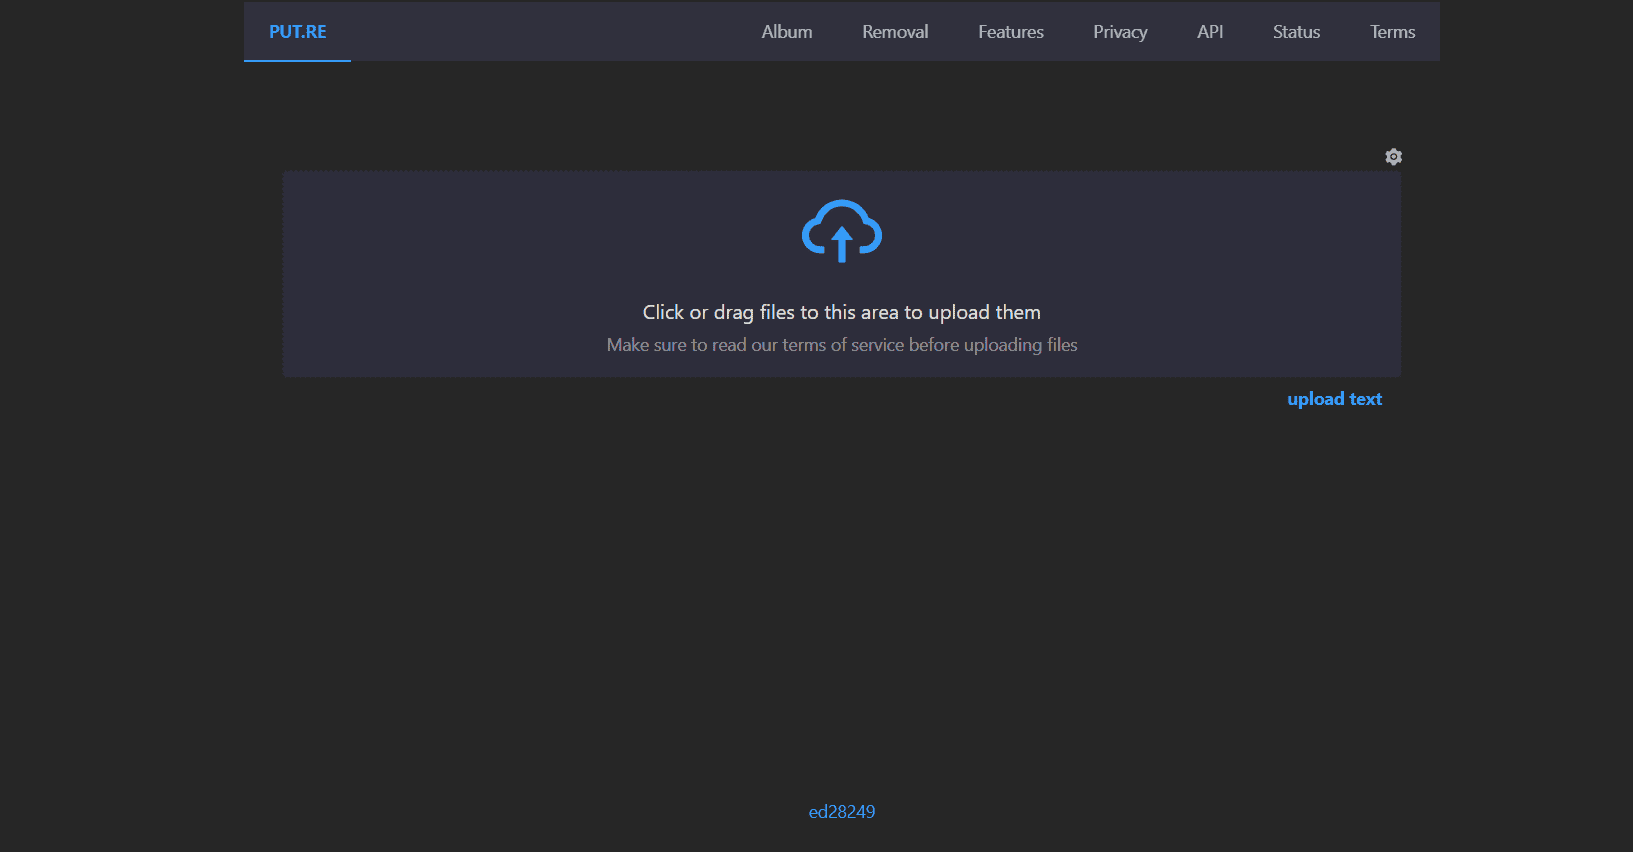Check the service Status page

1296,32
